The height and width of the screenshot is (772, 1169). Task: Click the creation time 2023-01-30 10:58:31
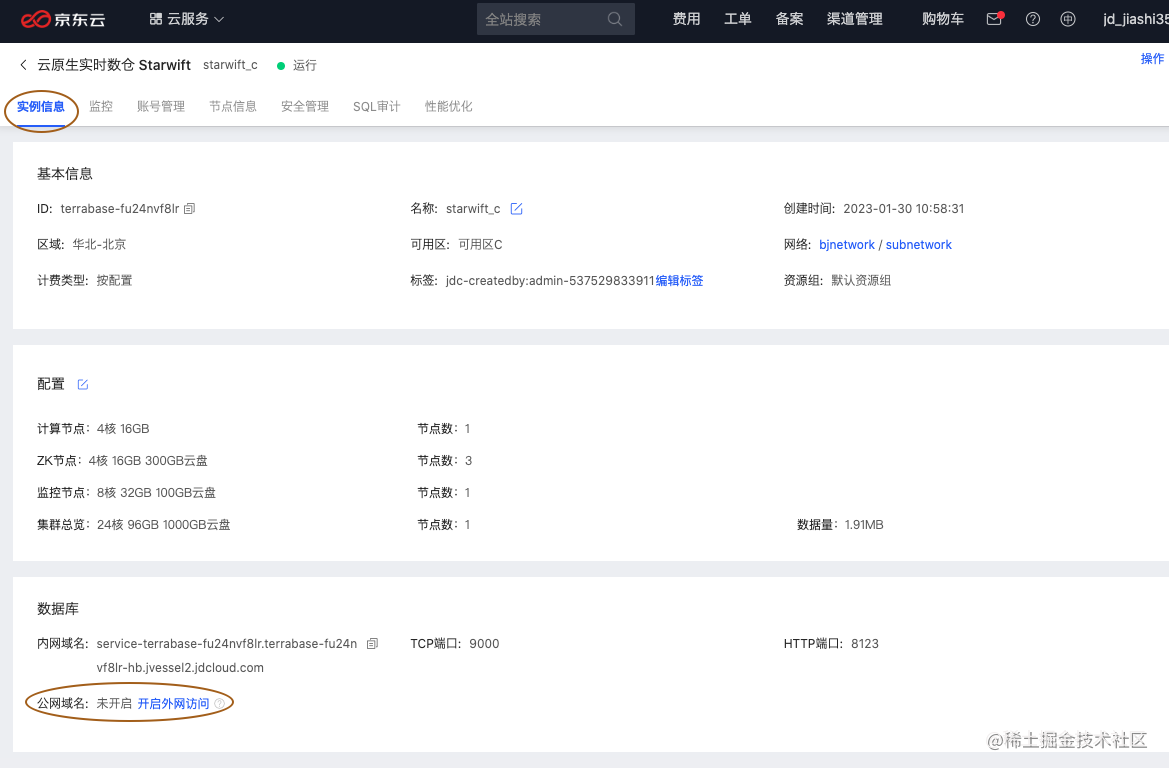pyautogui.click(x=904, y=209)
